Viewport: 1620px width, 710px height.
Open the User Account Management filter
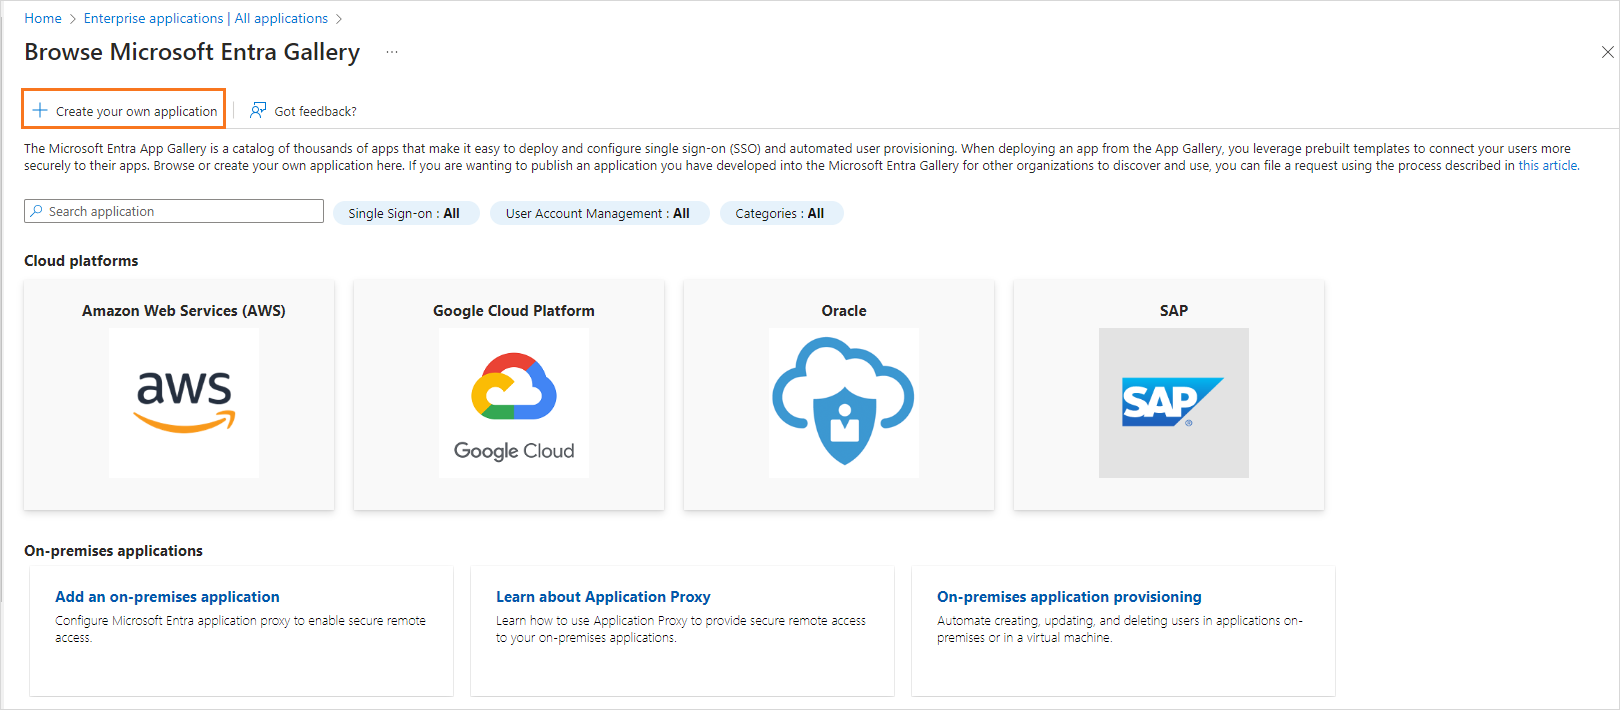599,213
